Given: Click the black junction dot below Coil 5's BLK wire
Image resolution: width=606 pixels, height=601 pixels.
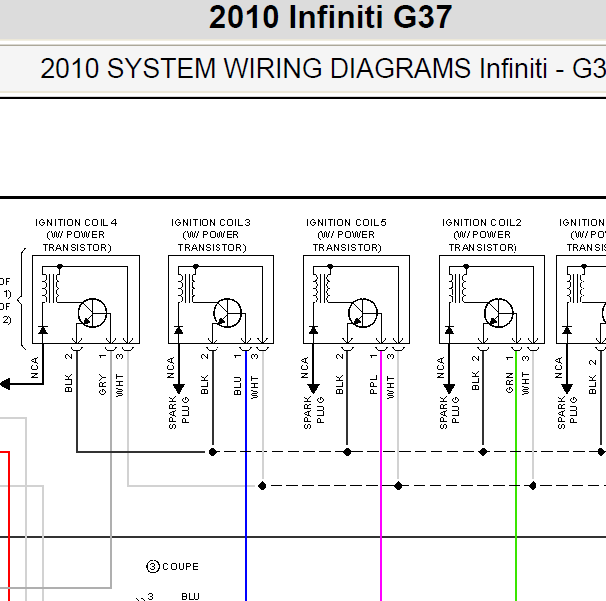Looking at the screenshot, I should pos(347,452).
